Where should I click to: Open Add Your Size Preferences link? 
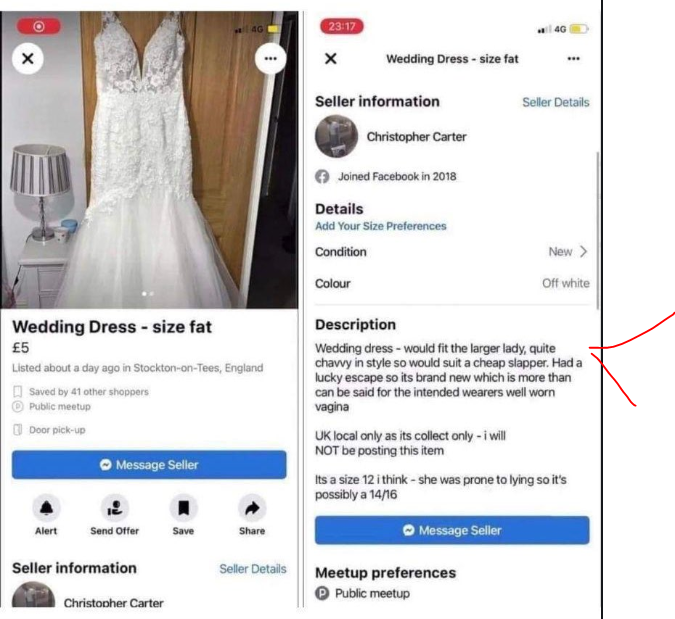click(381, 226)
